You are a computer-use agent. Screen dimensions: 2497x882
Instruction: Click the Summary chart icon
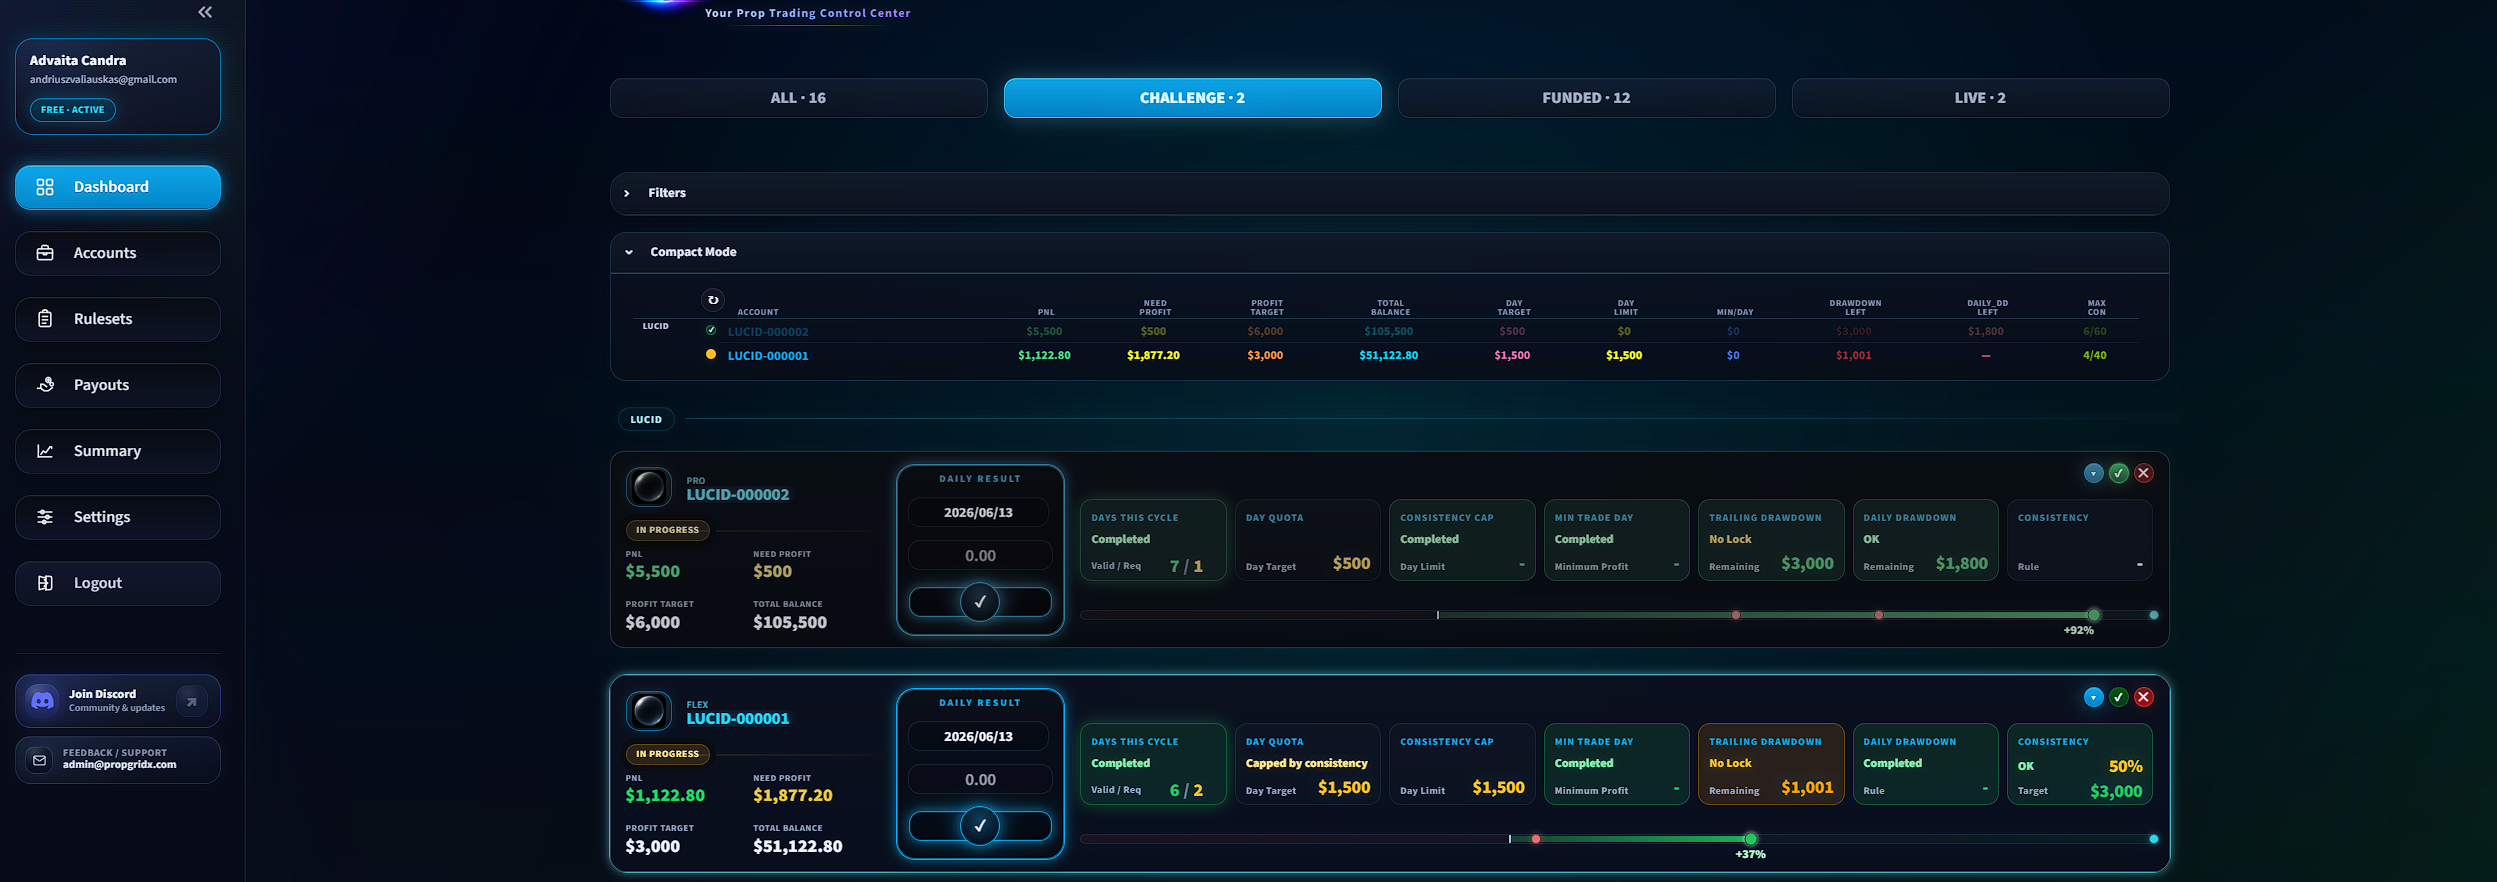click(45, 451)
